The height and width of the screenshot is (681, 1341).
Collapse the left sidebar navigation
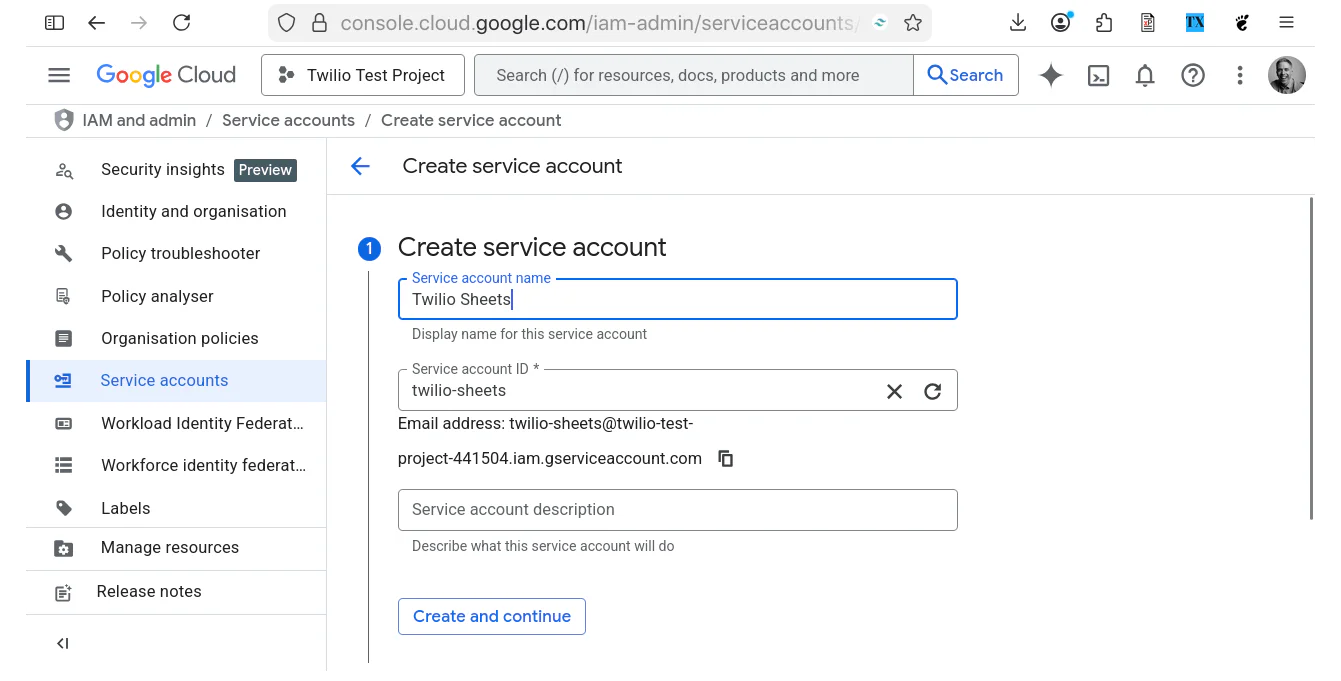coord(62,643)
